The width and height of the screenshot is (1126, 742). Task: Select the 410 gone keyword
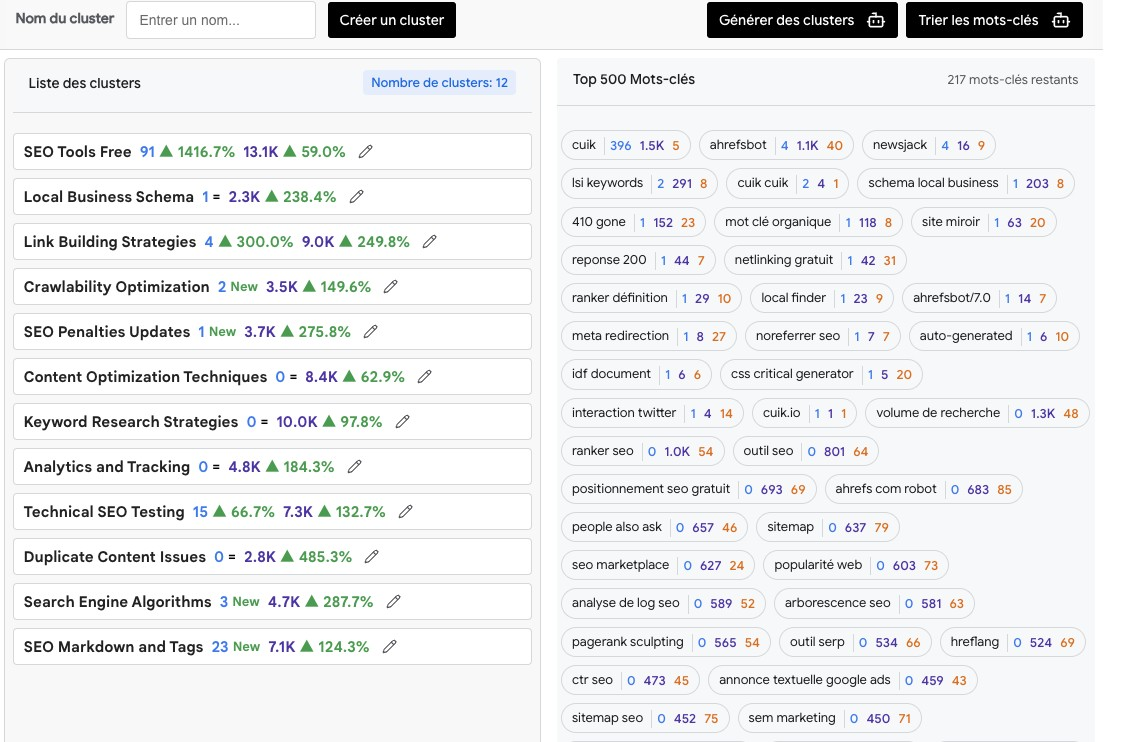tap(633, 222)
